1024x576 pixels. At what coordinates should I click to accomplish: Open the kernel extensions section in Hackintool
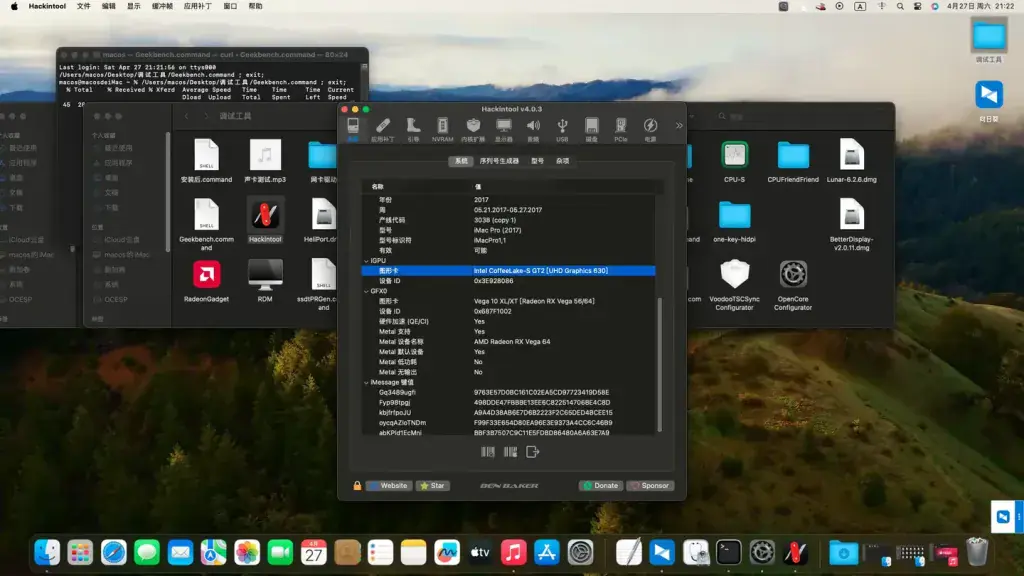(x=473, y=129)
